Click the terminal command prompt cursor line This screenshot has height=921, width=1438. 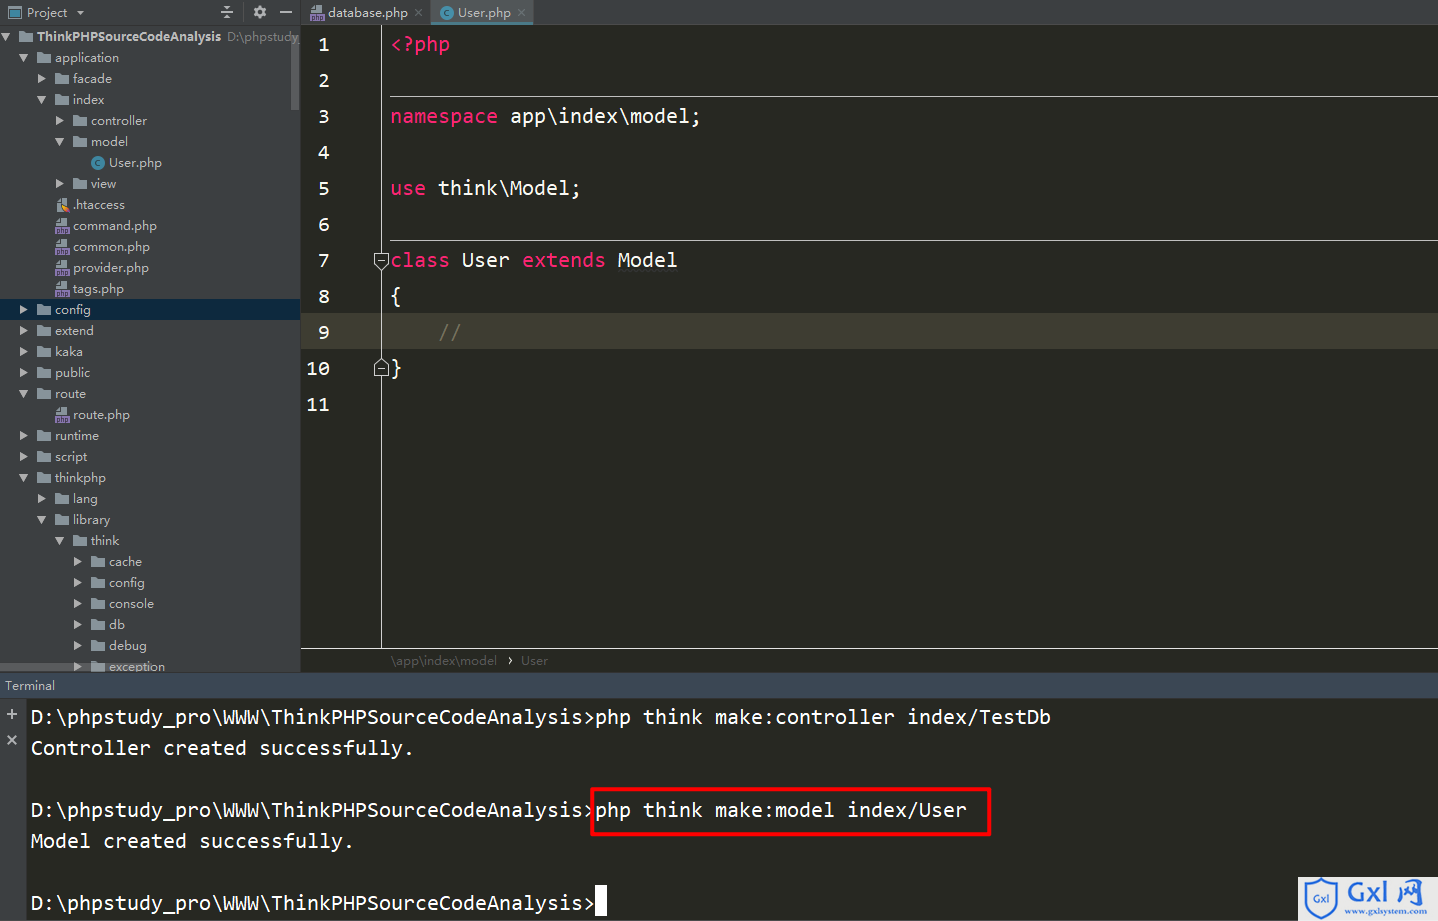pyautogui.click(x=318, y=903)
